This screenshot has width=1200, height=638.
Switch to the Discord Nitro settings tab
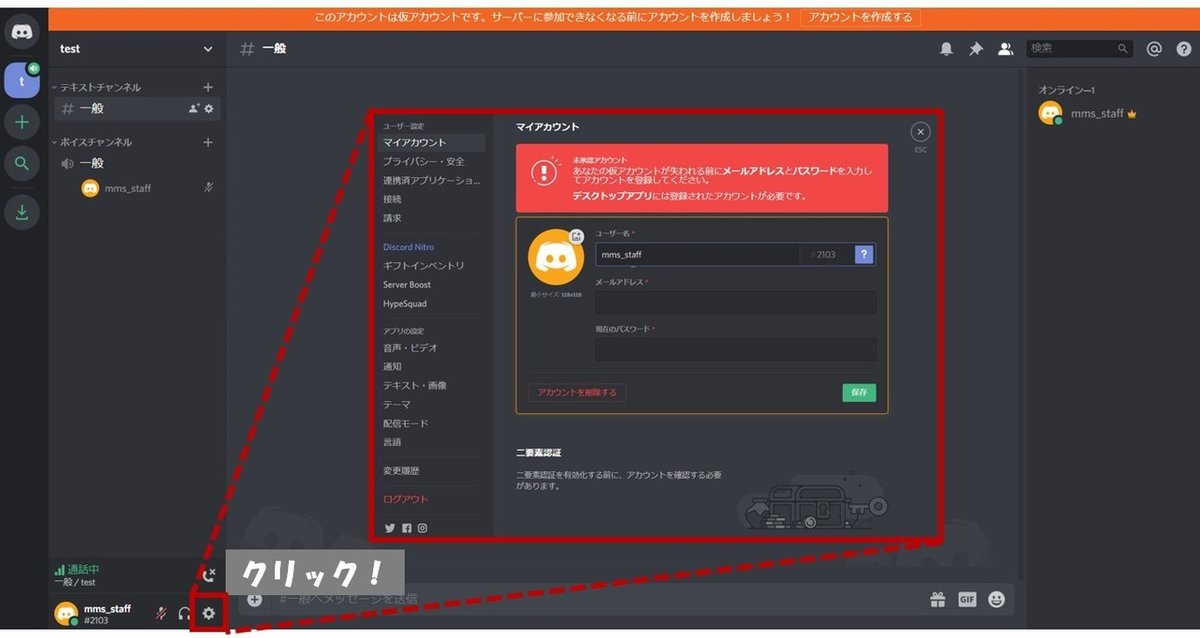[407, 247]
